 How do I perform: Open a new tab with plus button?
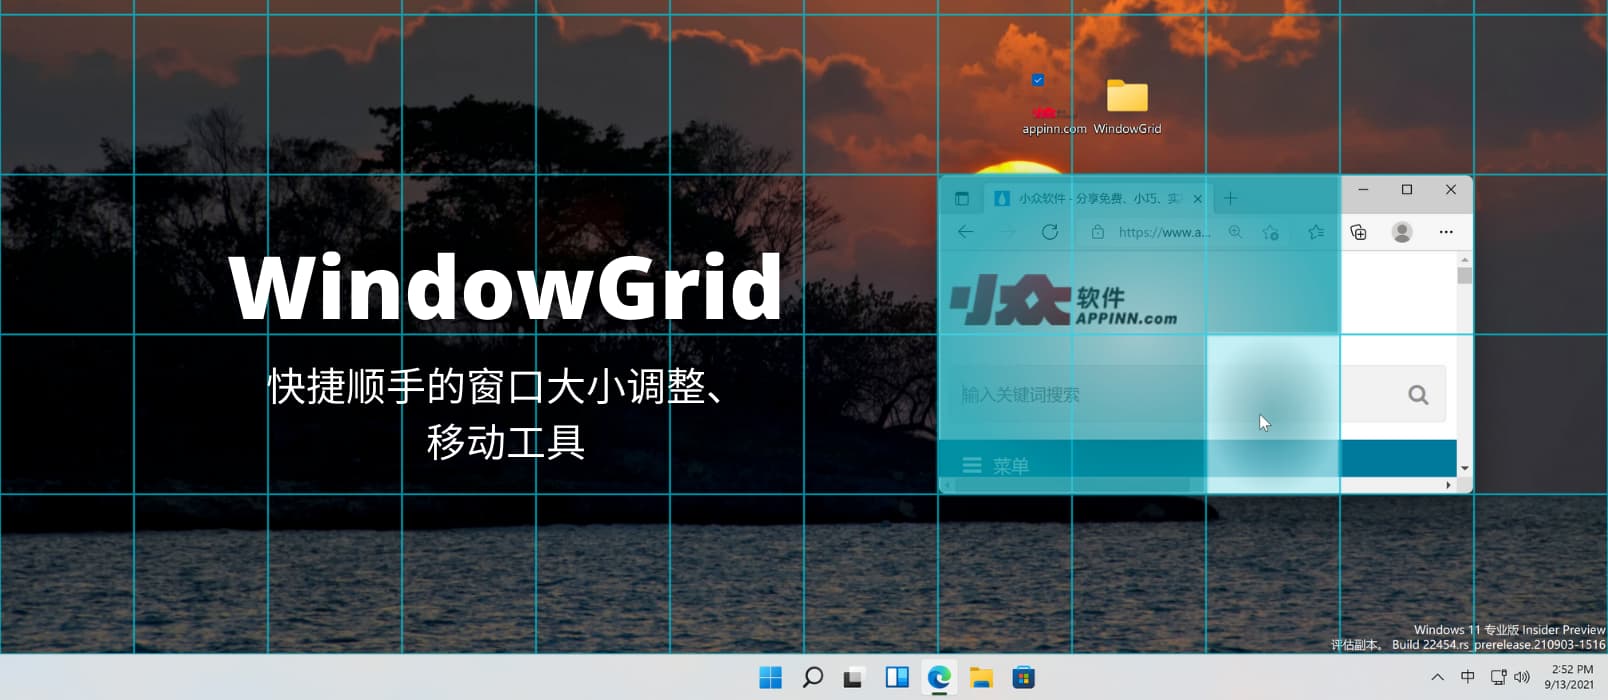click(1231, 198)
